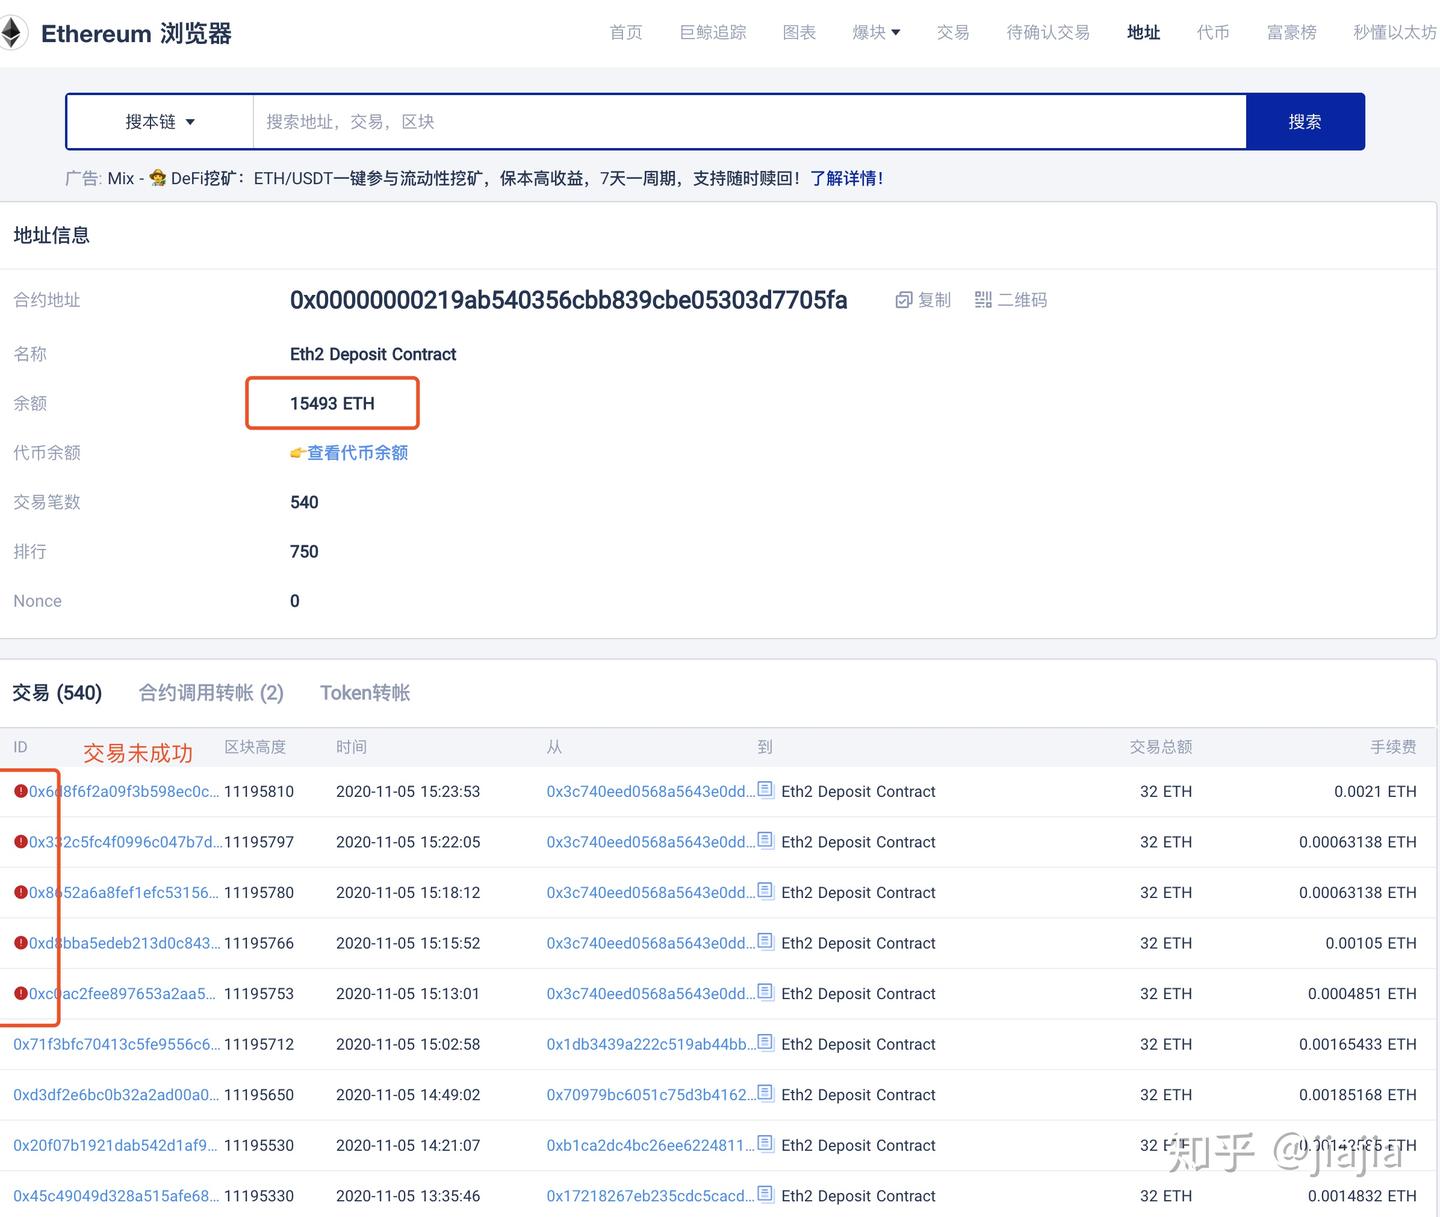Click the note icon next to 0x1db3439a222c519ab44bb
This screenshot has width=1440, height=1217.
click(765, 1042)
